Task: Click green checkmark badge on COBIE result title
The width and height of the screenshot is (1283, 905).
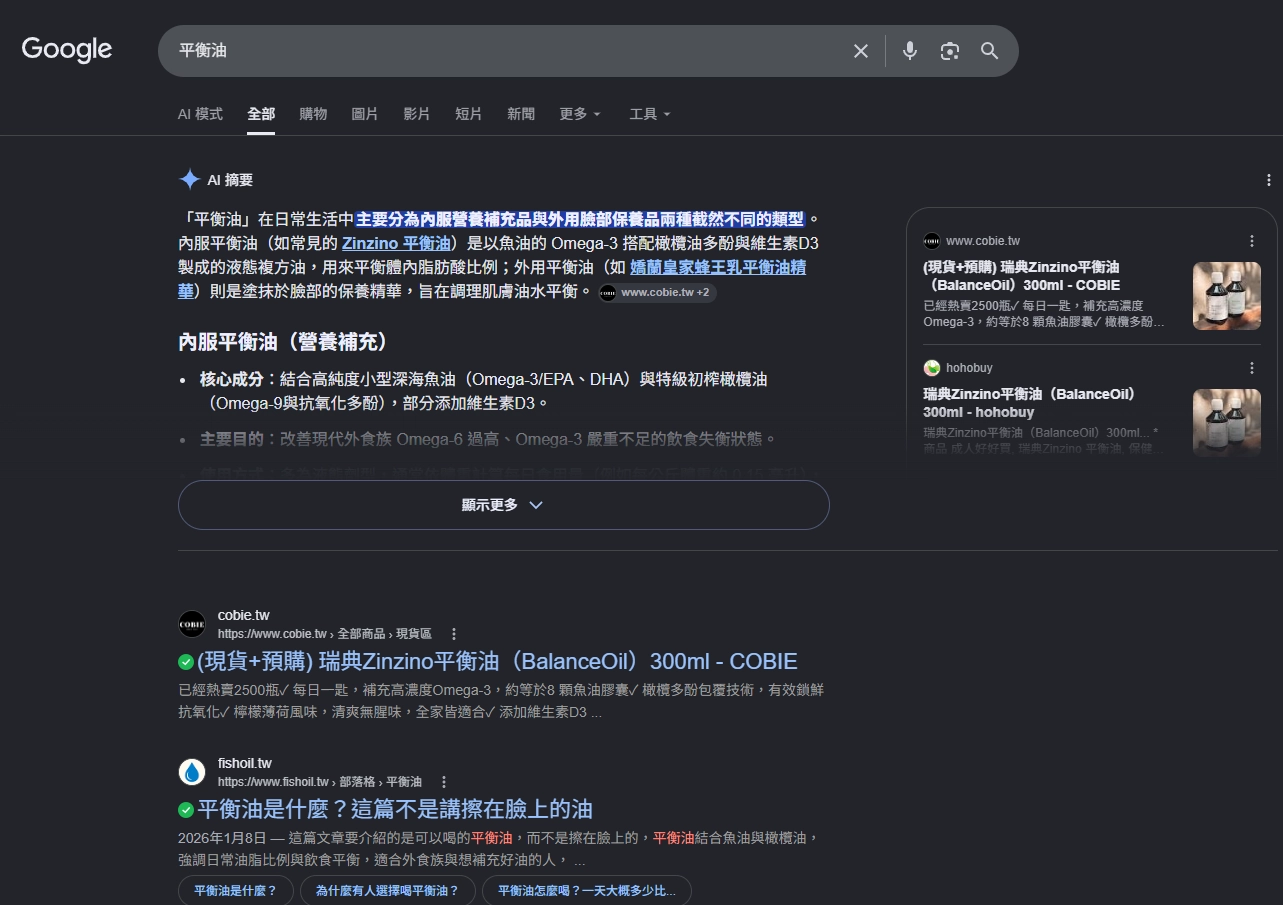Action: pos(186,662)
